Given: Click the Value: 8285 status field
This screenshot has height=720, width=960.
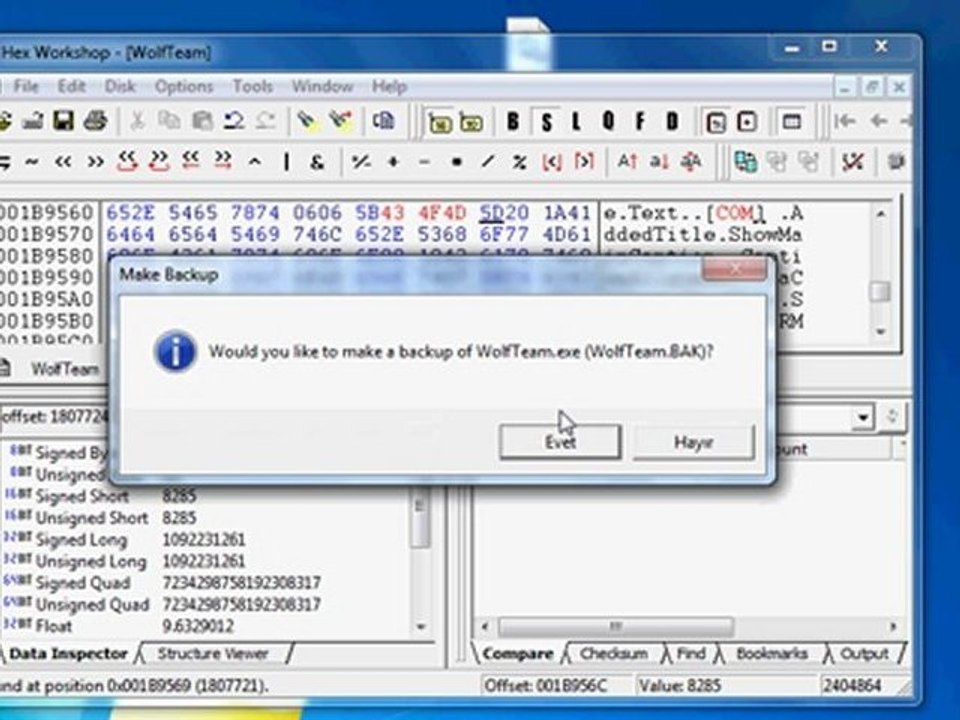Looking at the screenshot, I should coord(725,685).
